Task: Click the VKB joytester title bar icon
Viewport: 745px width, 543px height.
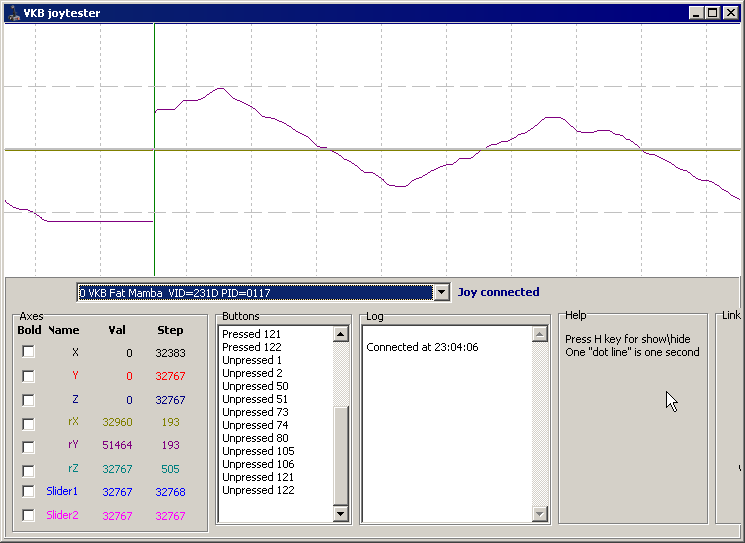Action: (13, 13)
